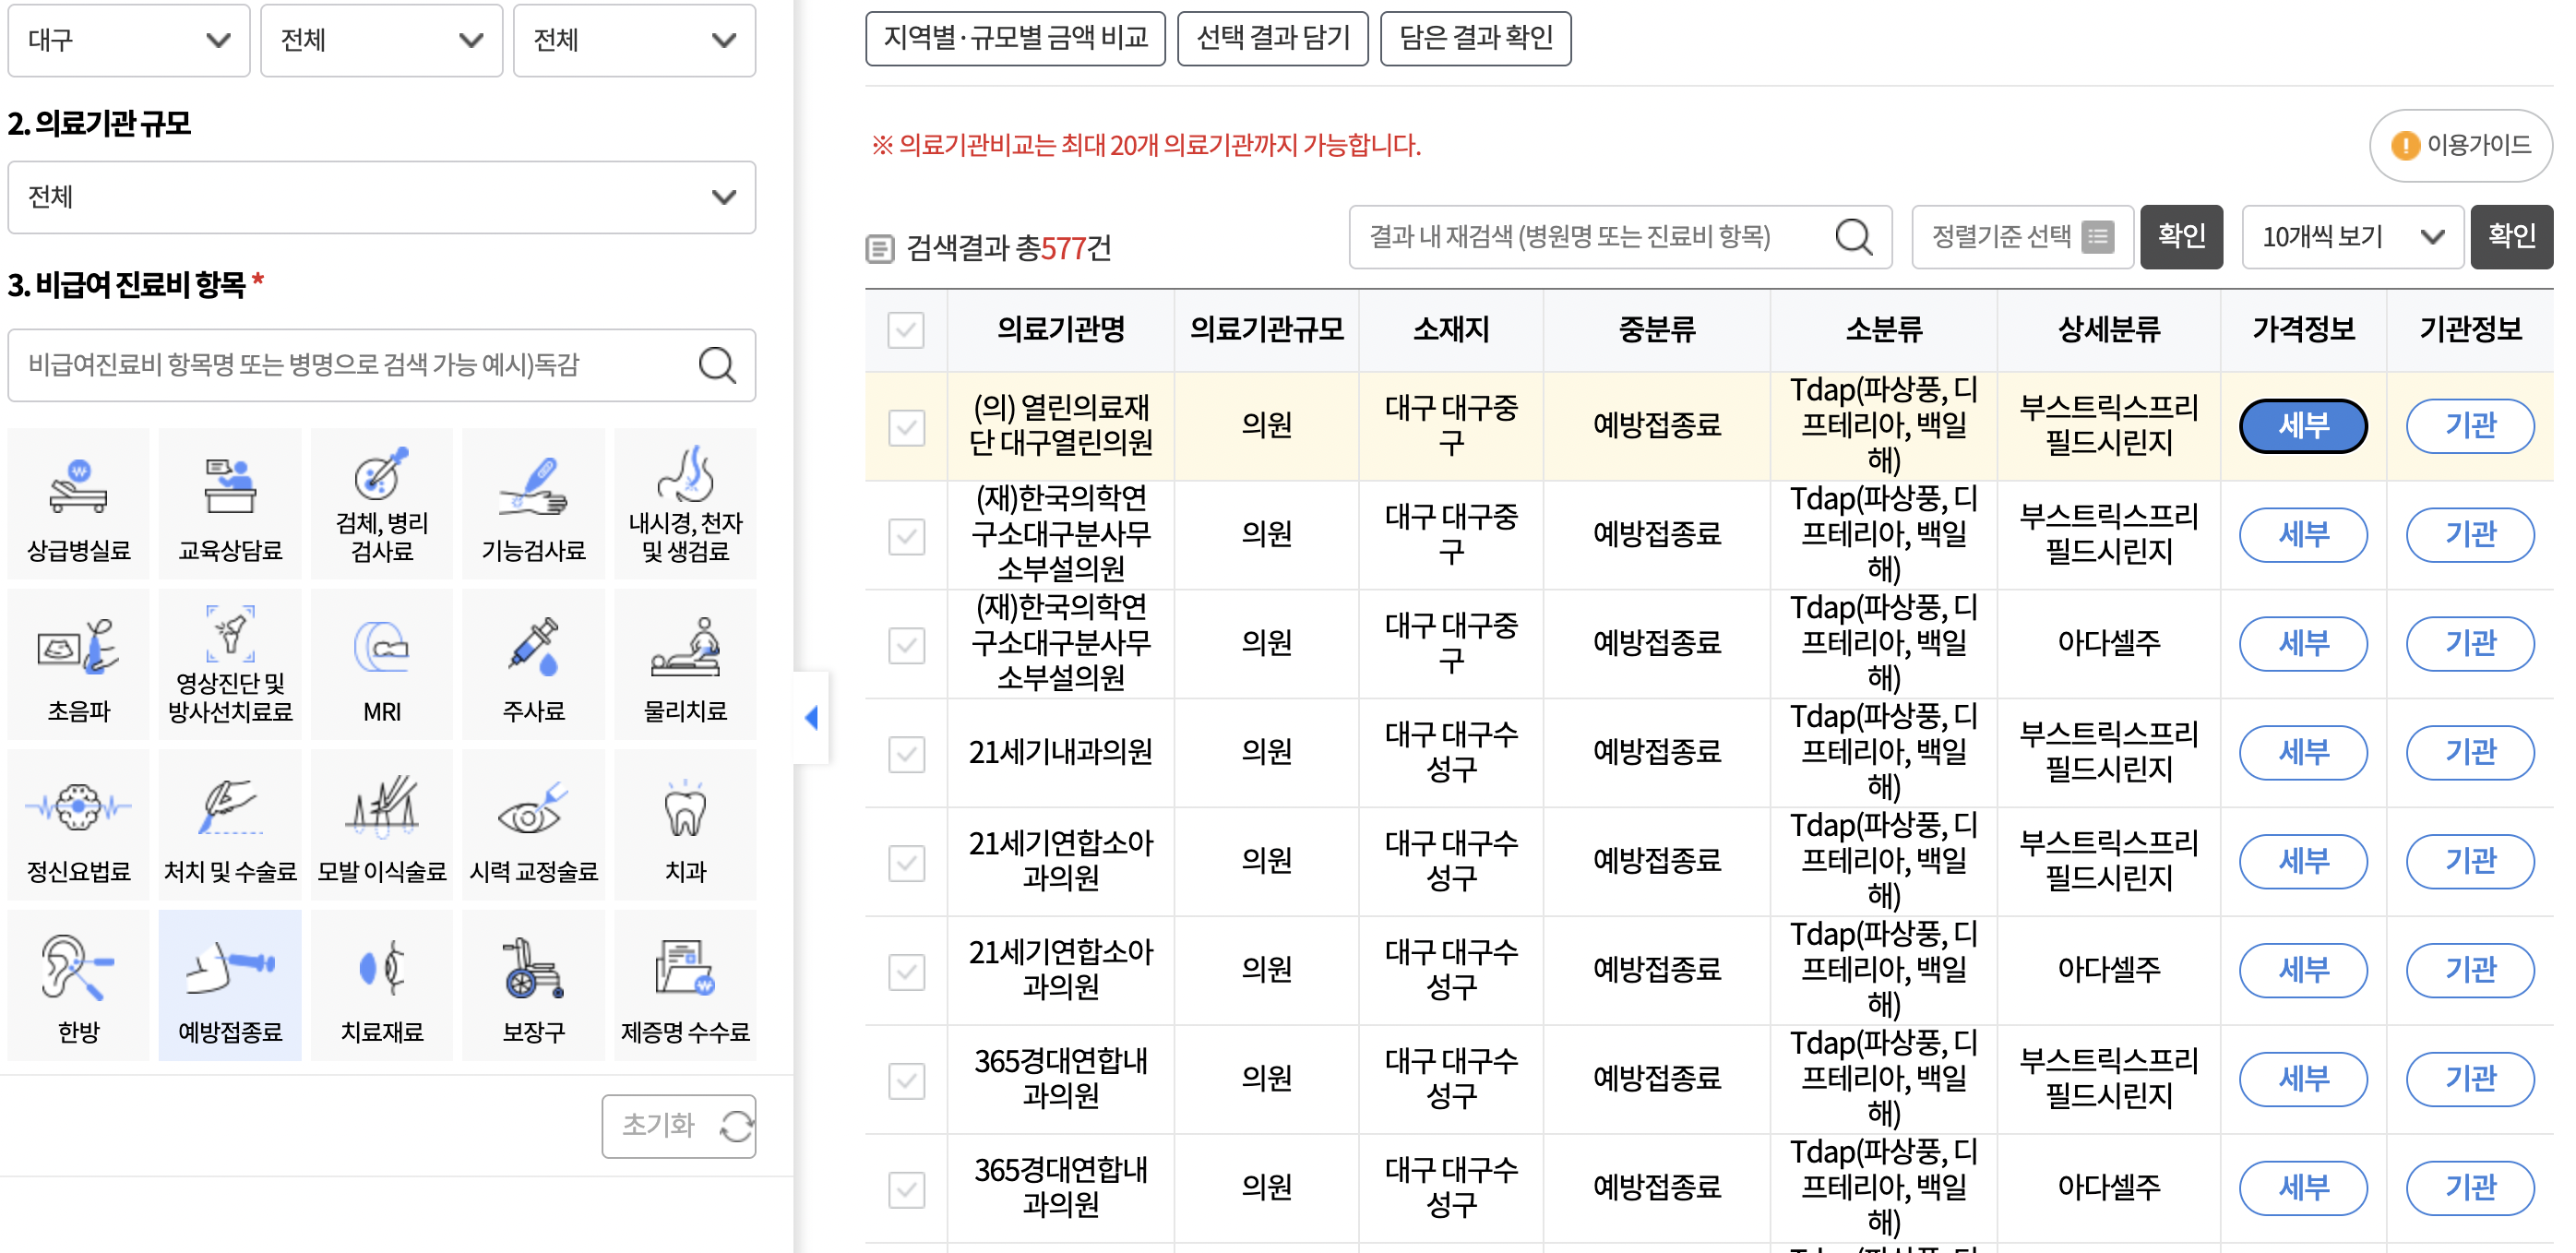This screenshot has height=1253, width=2576.
Task: Click 지역별·규모별 금액 비교 tab
Action: tap(1016, 38)
